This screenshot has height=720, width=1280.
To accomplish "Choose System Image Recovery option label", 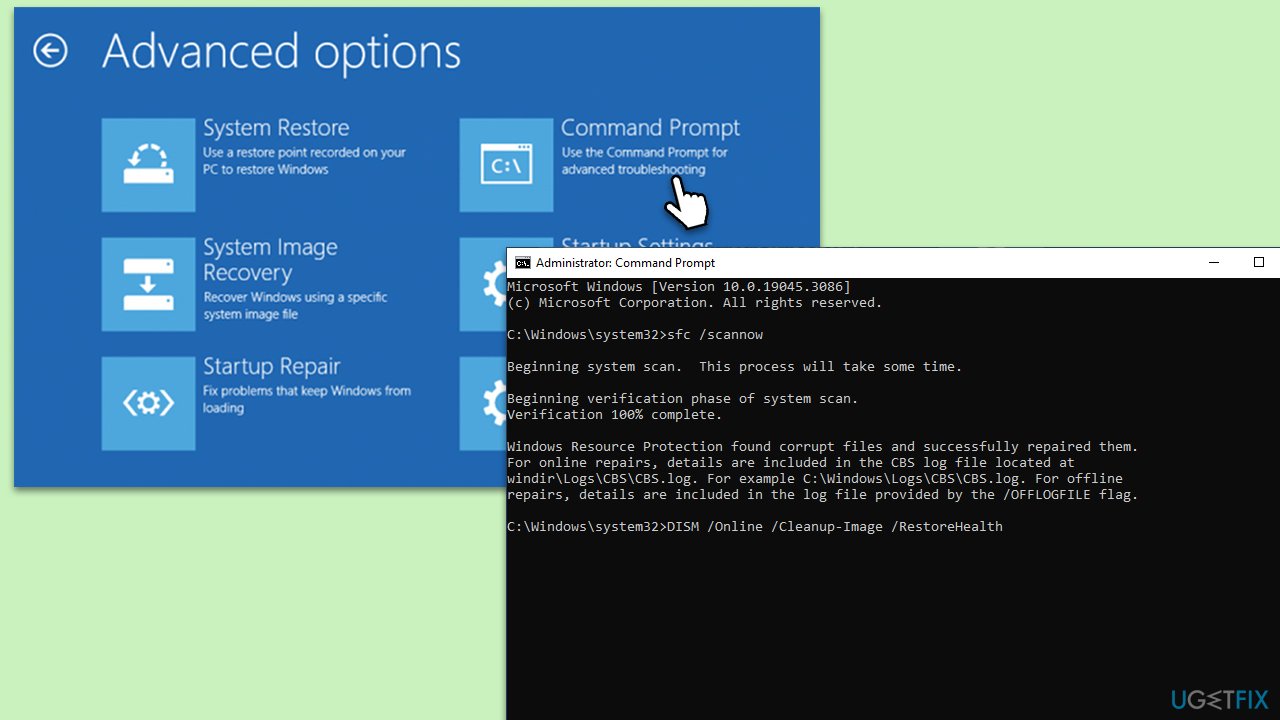I will click(x=270, y=260).
